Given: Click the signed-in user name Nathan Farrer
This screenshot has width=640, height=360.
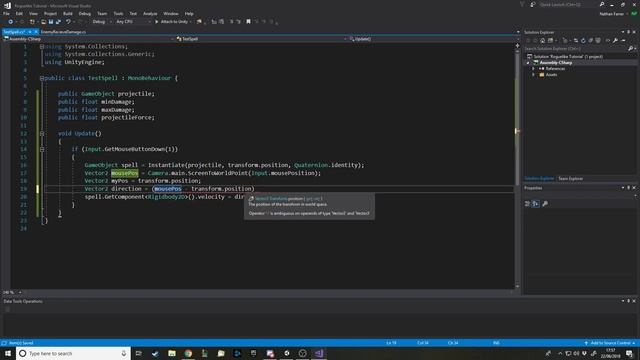Looking at the screenshot, I should (611, 14).
